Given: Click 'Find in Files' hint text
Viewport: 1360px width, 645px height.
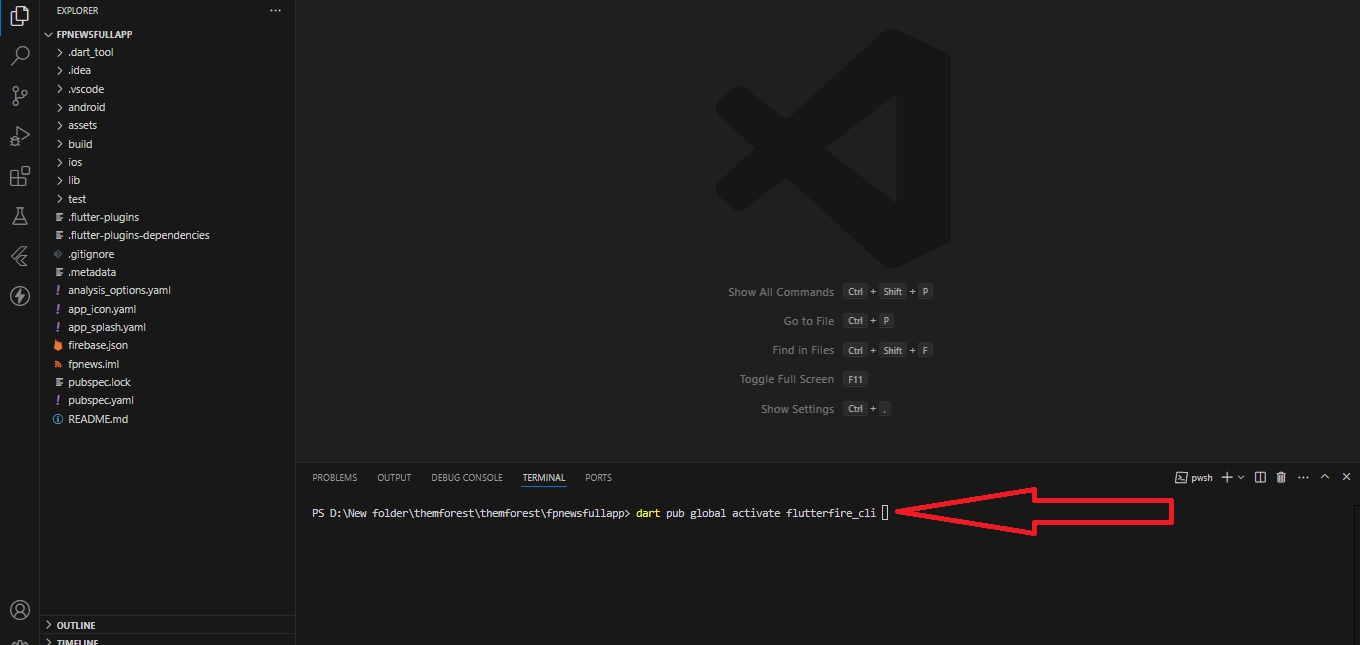Looking at the screenshot, I should click(x=803, y=350).
